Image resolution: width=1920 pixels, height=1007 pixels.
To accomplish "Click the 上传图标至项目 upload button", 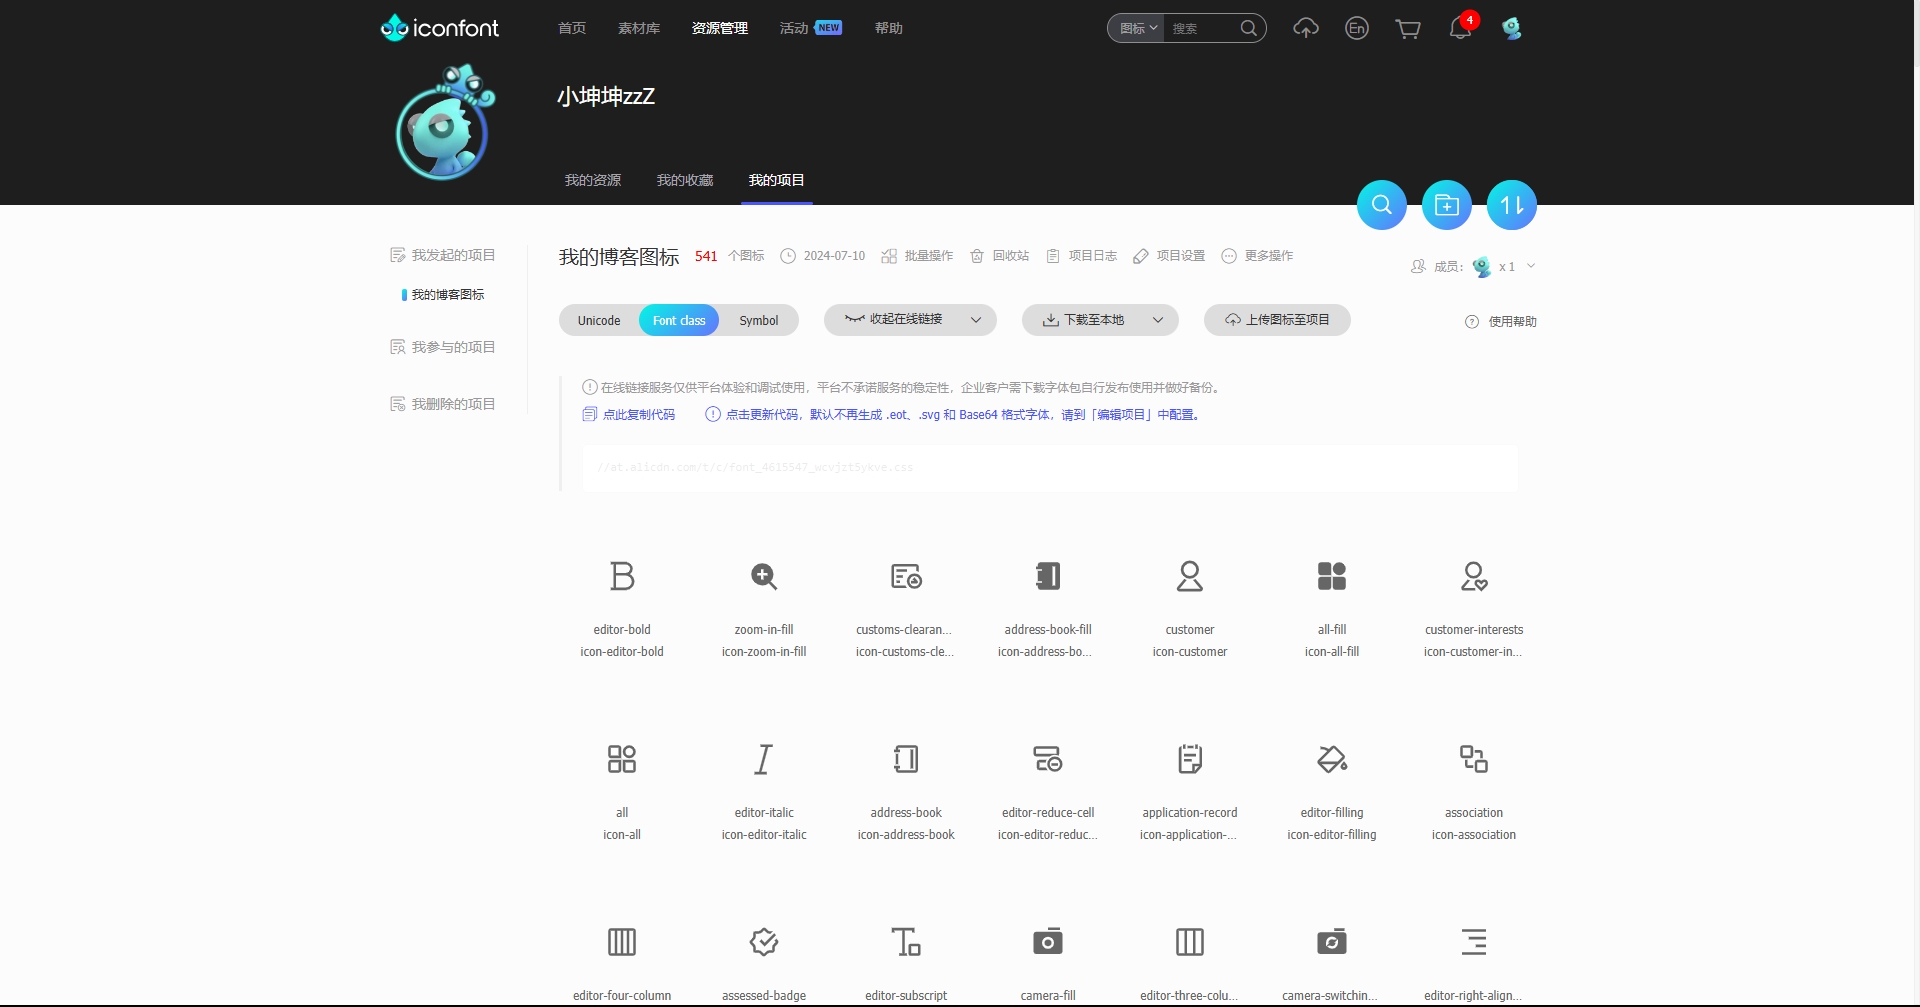I will click(x=1276, y=319).
